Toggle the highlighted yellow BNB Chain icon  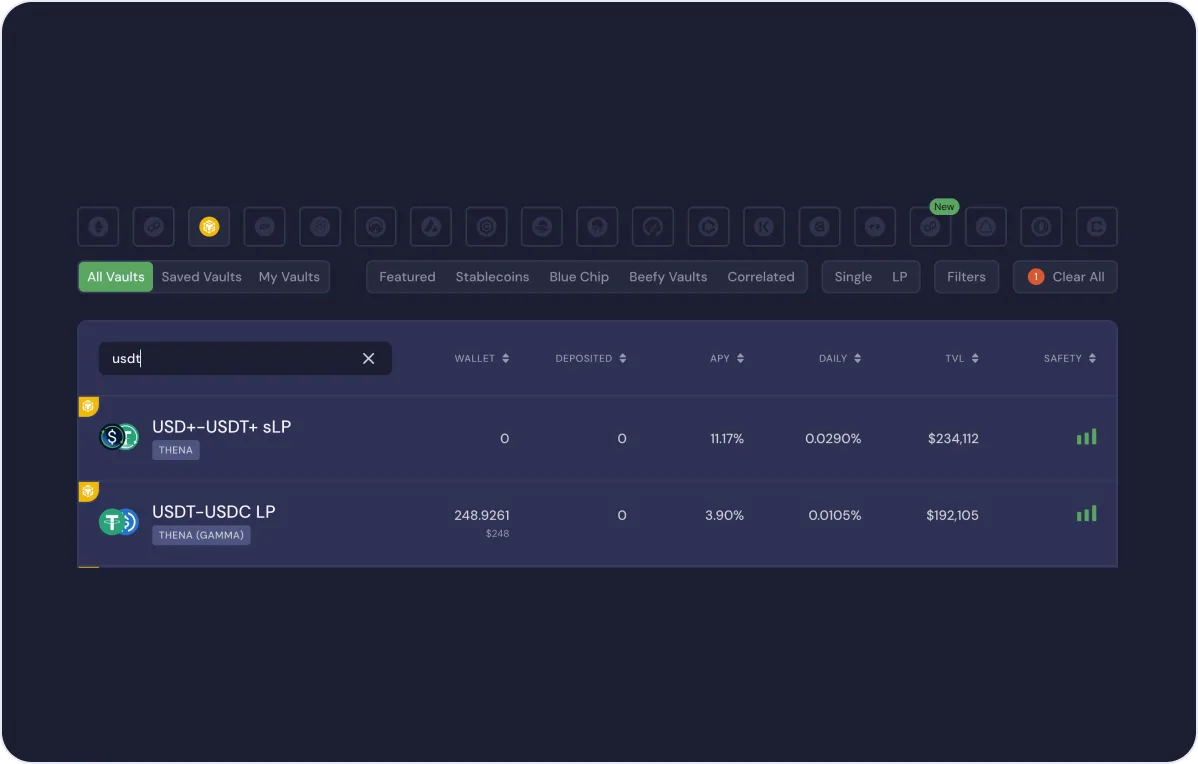pos(209,227)
